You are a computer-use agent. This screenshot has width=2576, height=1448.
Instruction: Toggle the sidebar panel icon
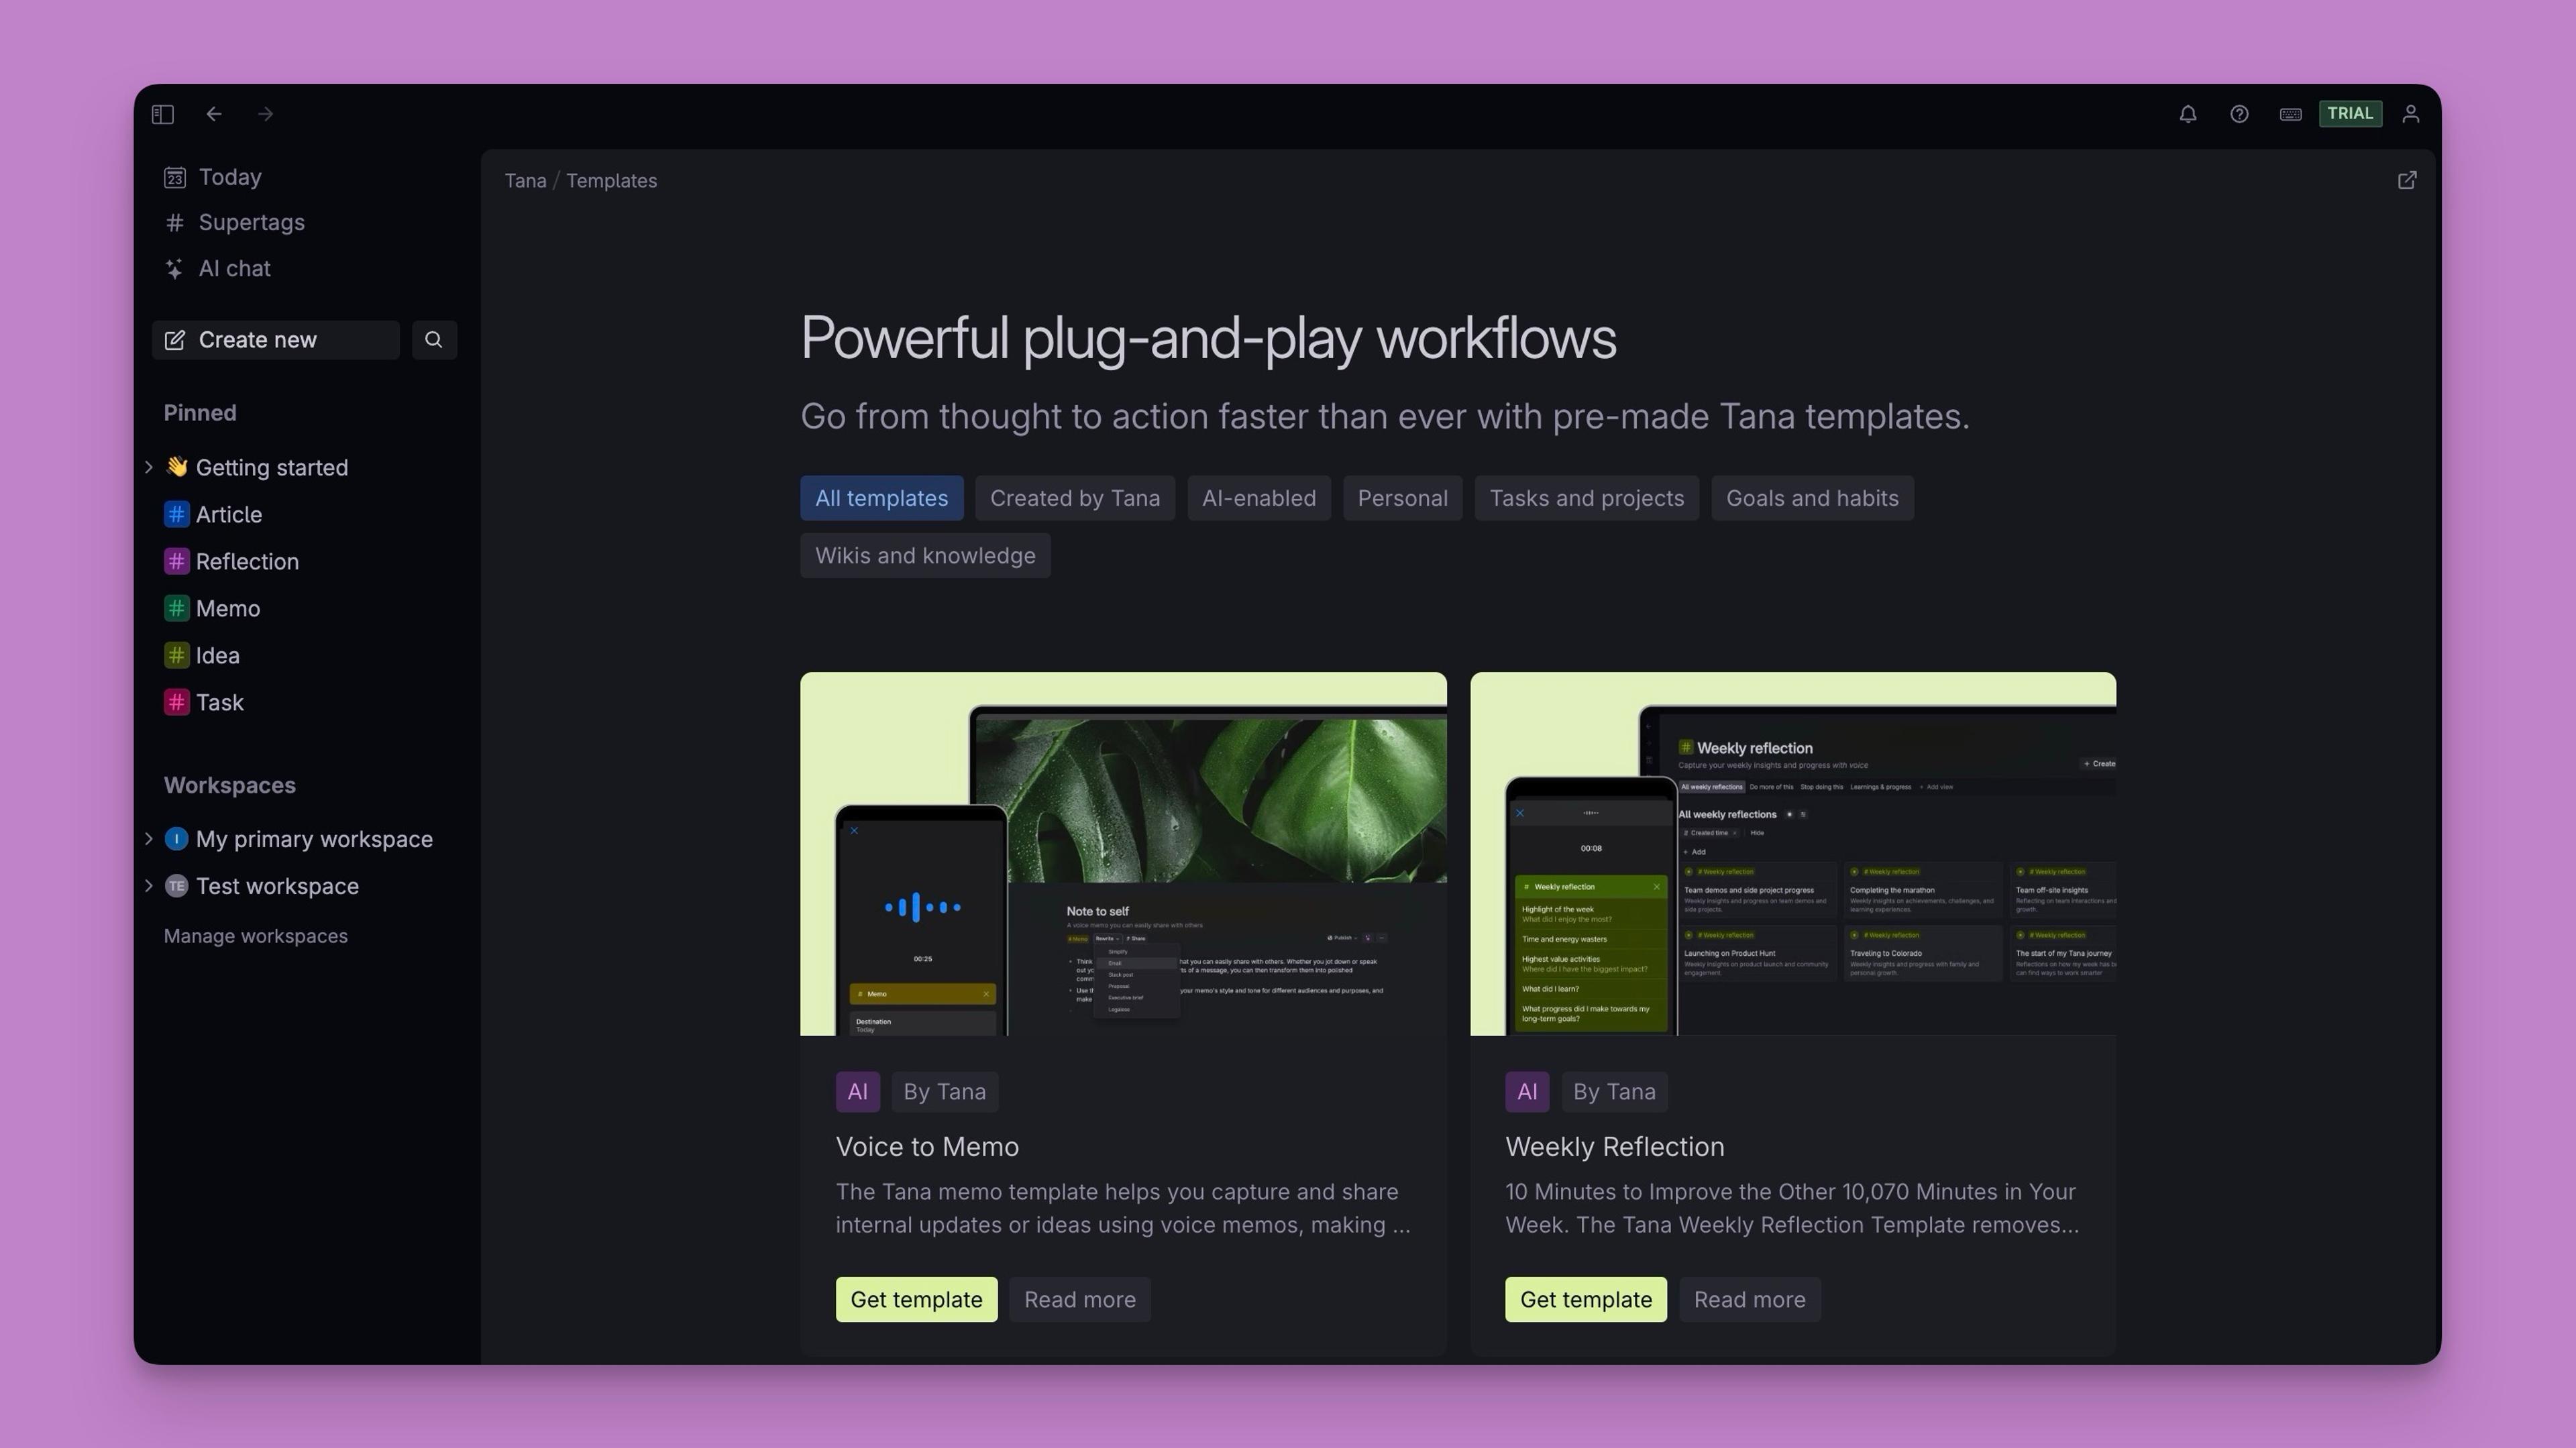point(163,114)
